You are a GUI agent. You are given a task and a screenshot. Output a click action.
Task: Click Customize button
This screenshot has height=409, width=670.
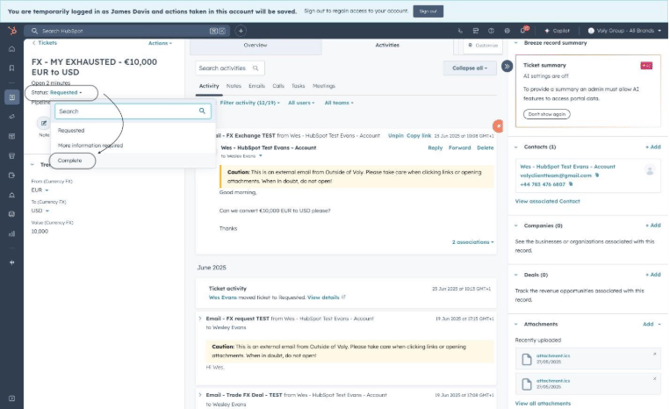[x=483, y=45]
